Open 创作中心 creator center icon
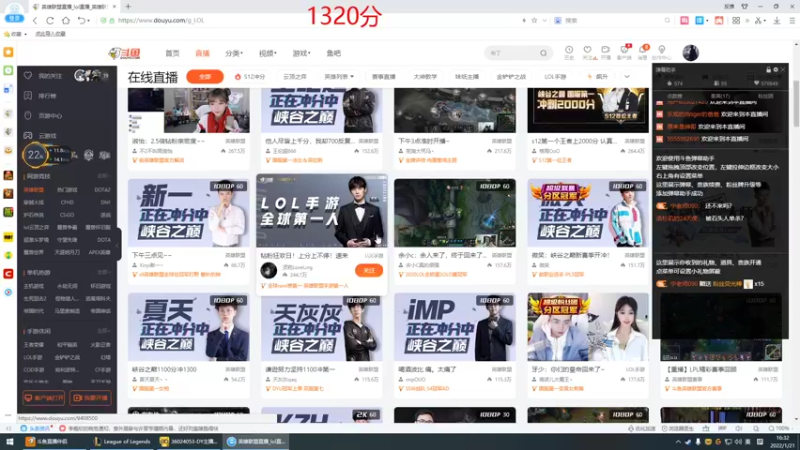This screenshot has height=450, width=800. [662, 52]
